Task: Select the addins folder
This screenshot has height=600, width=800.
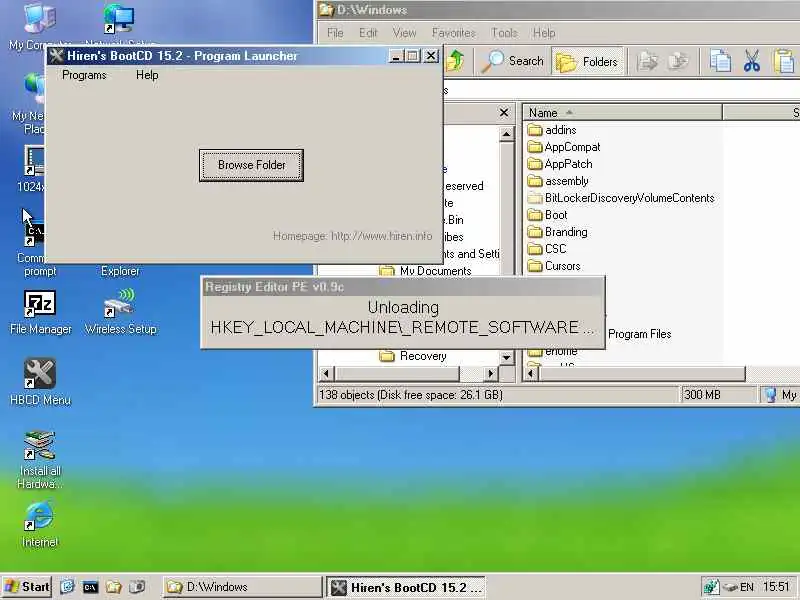Action: tap(552, 130)
